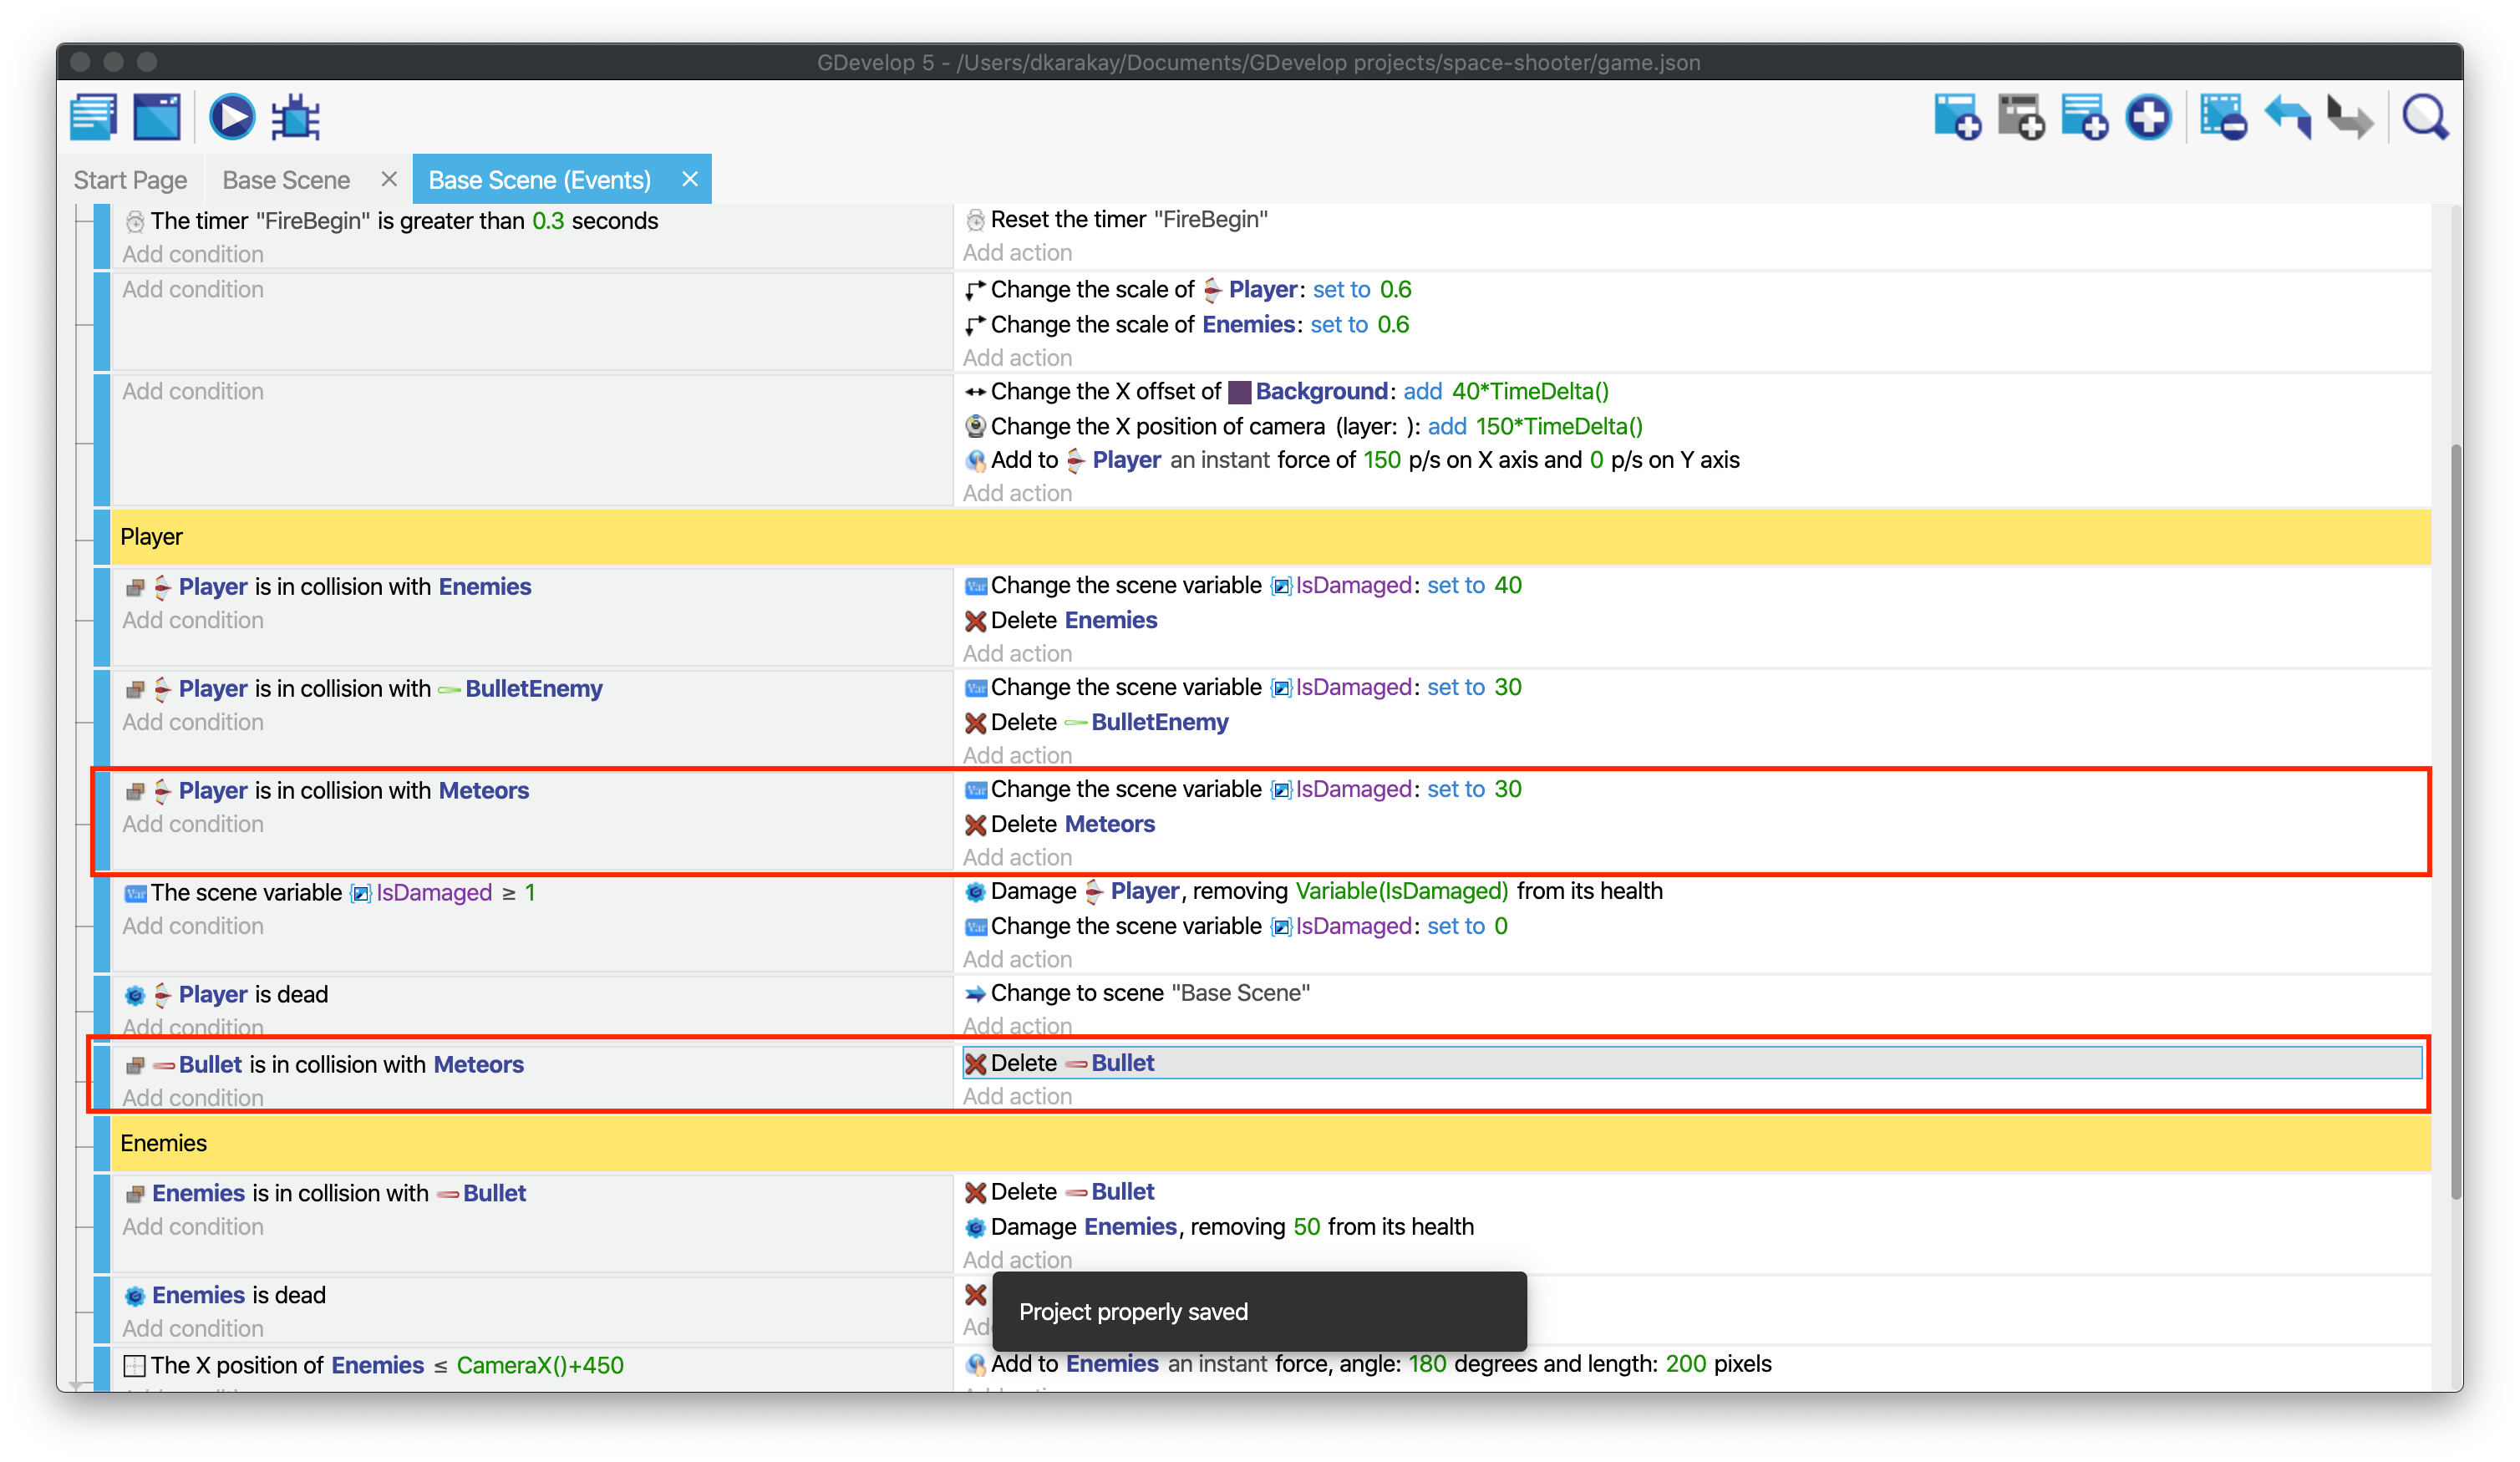Open the project manager panel icon
This screenshot has width=2520, height=1462.
pos(94,118)
